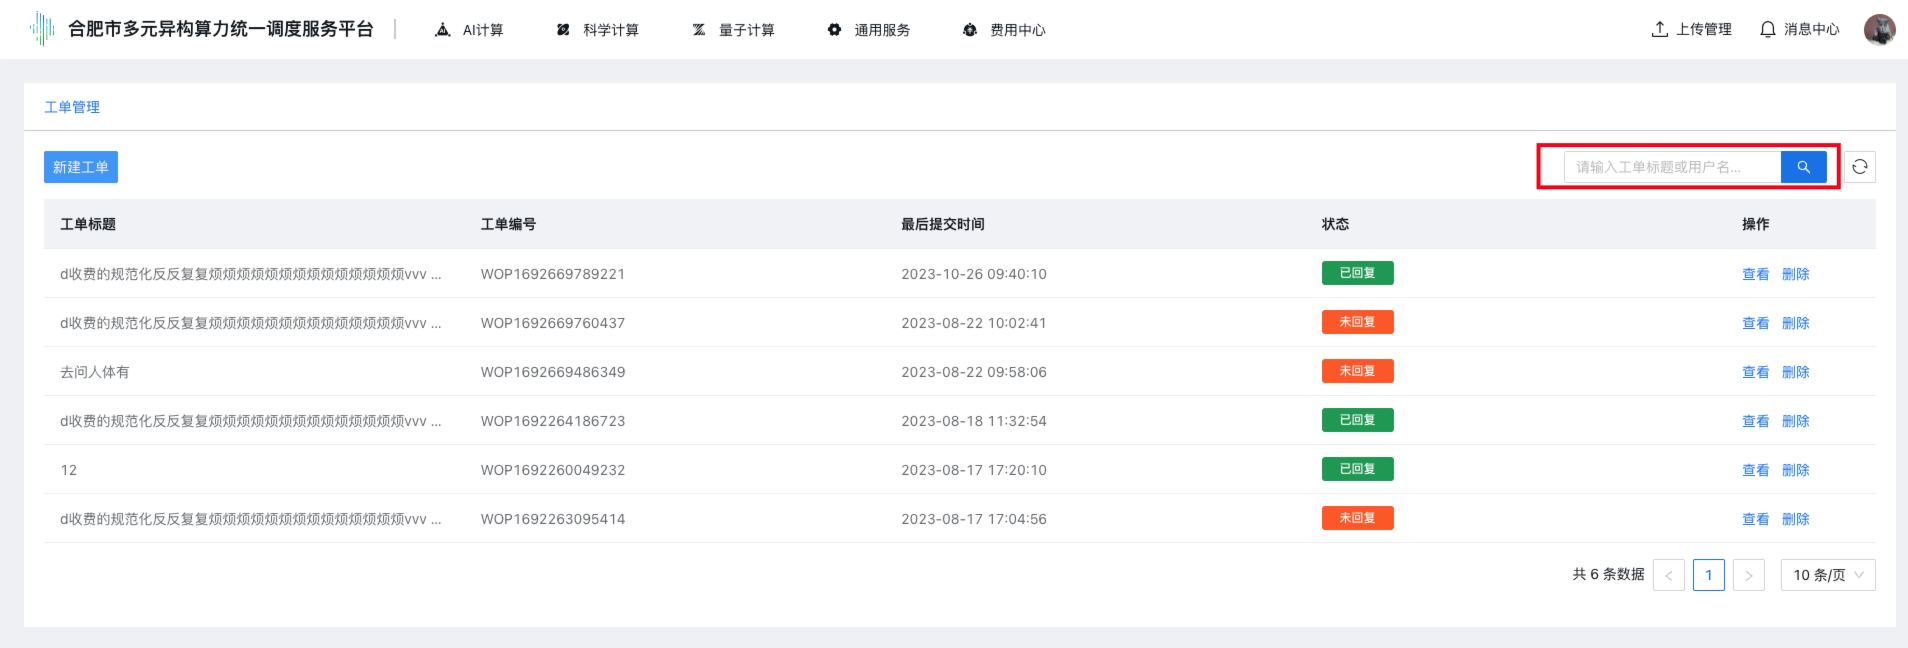Click the 量子计算 icon in navigation
Image resolution: width=1908 pixels, height=648 pixels.
699,30
